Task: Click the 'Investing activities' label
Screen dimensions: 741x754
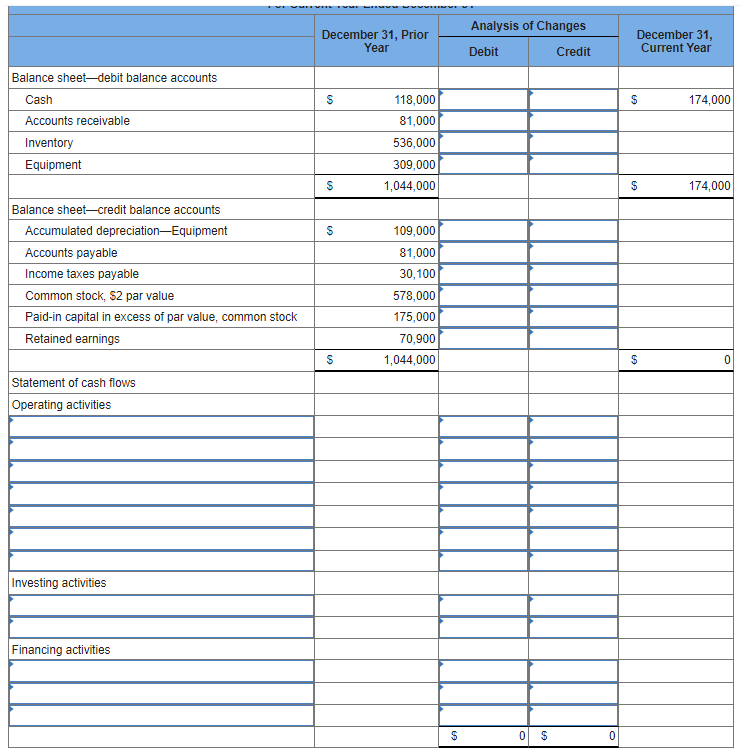Action: click(59, 583)
